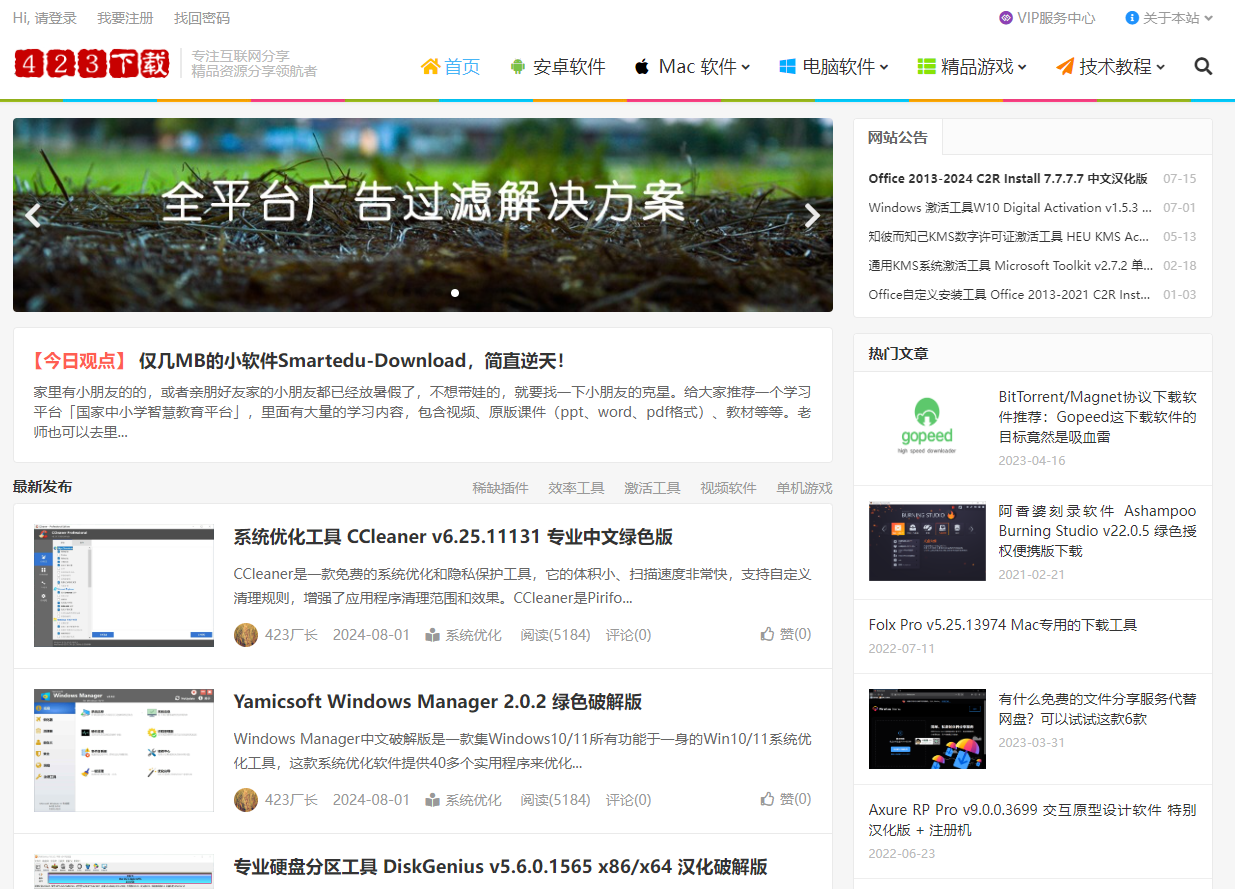Click the 找回密码 link
1235x889 pixels.
point(202,18)
